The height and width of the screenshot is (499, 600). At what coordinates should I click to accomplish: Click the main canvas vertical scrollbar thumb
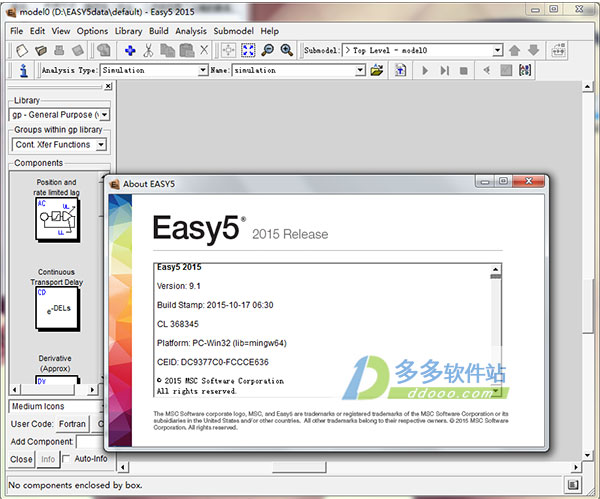[587, 306]
